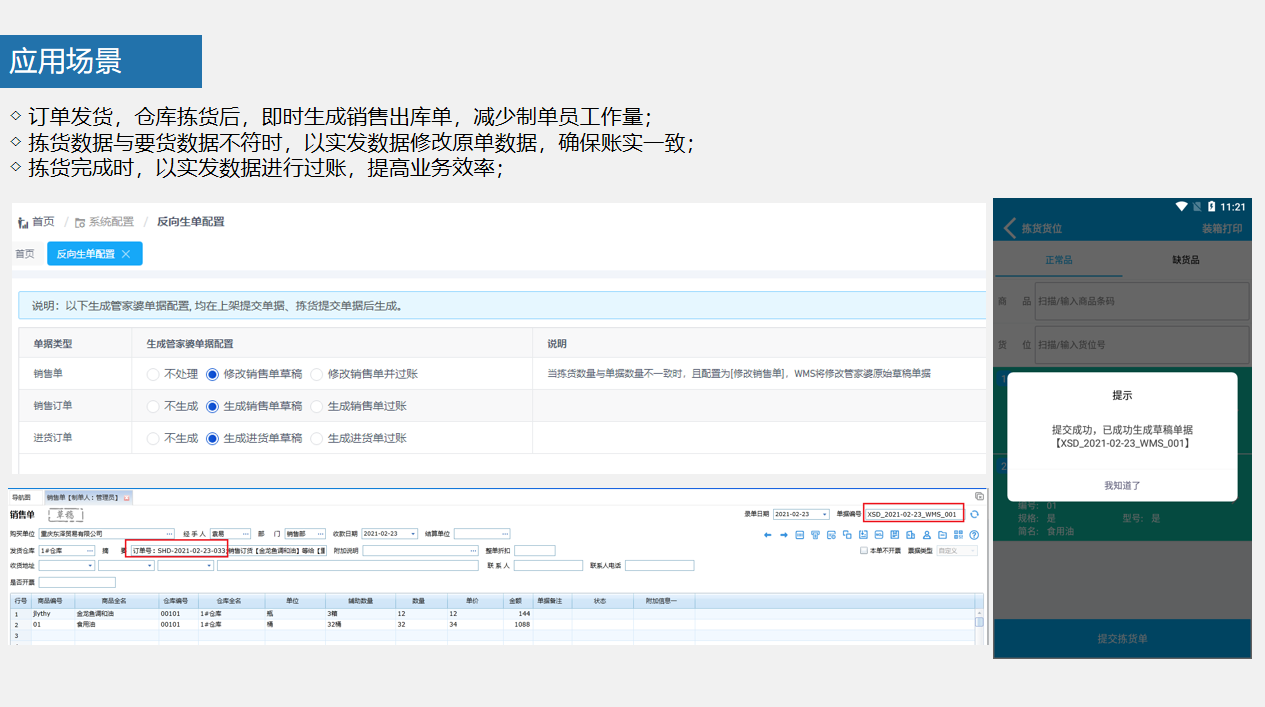This screenshot has height=707, width=1265.
Task: Go to previous record with left arrow
Action: click(x=768, y=535)
